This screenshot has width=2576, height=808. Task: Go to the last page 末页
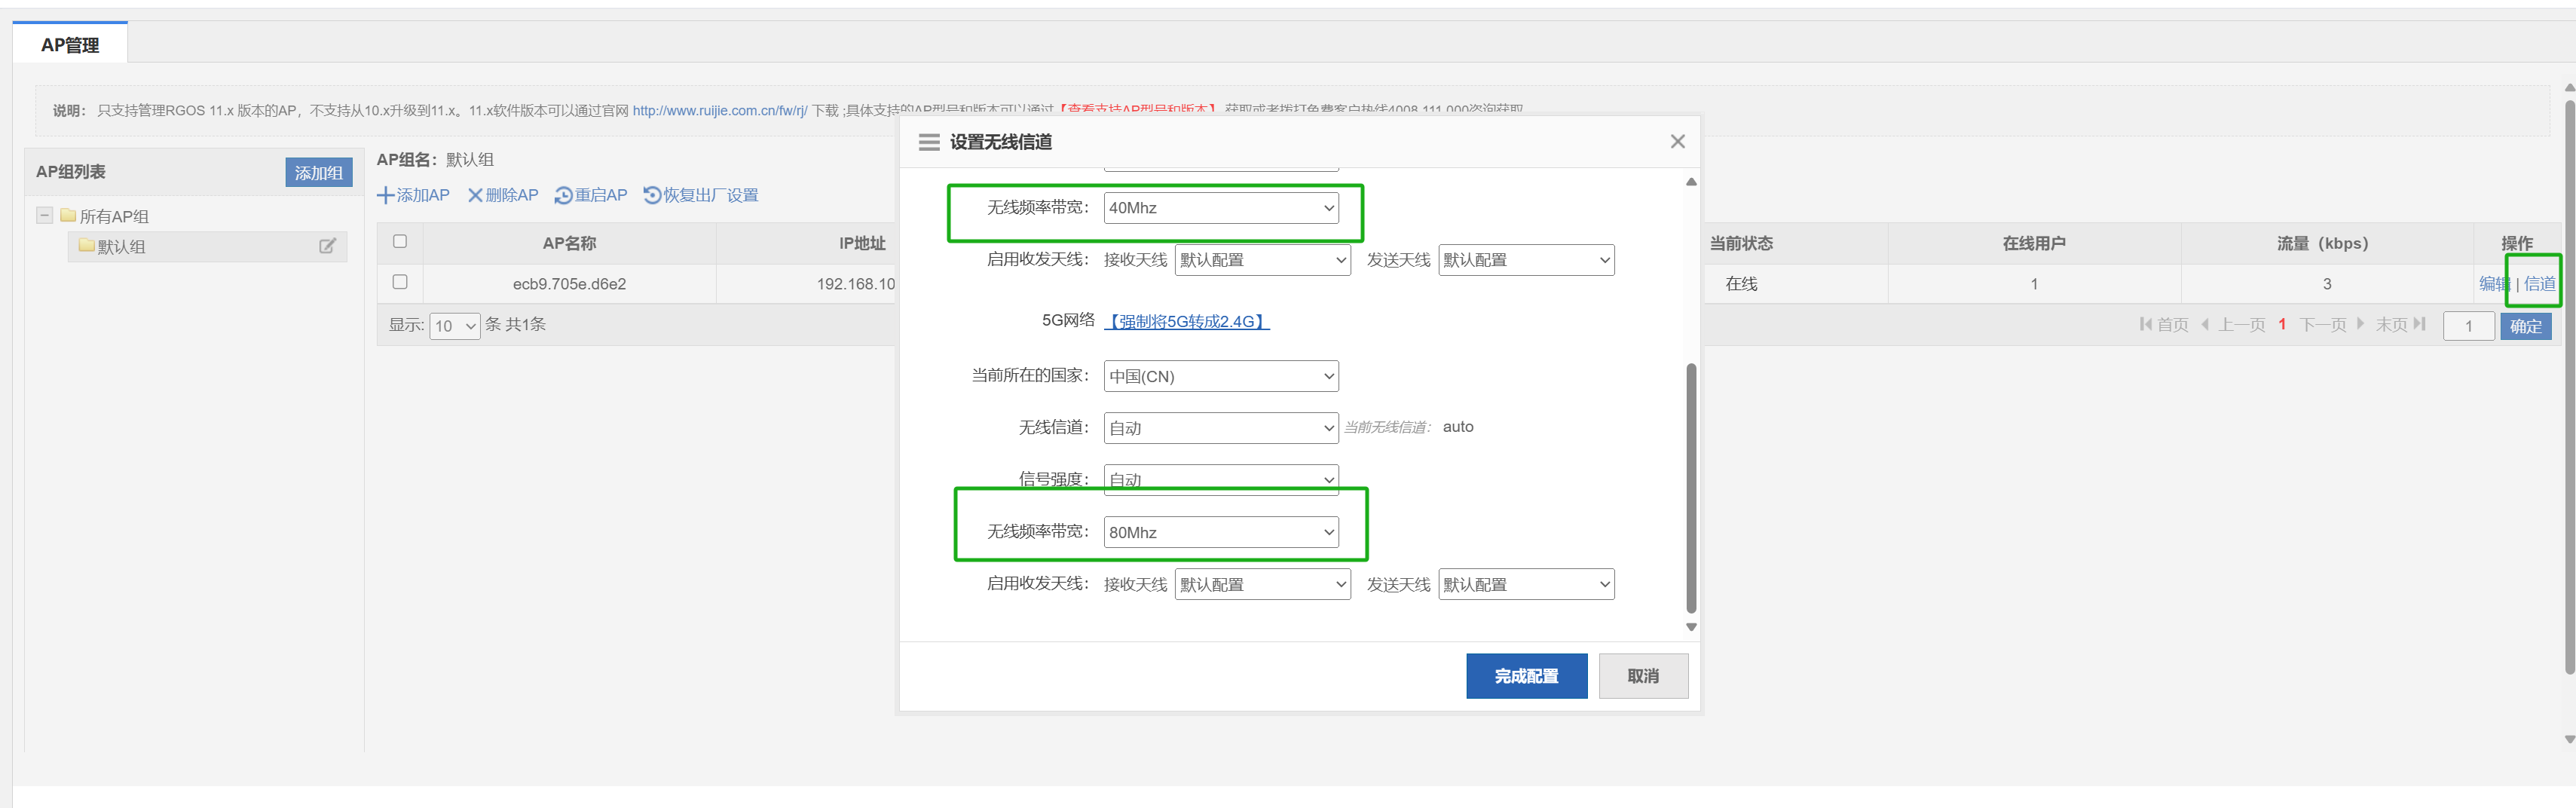click(2399, 325)
